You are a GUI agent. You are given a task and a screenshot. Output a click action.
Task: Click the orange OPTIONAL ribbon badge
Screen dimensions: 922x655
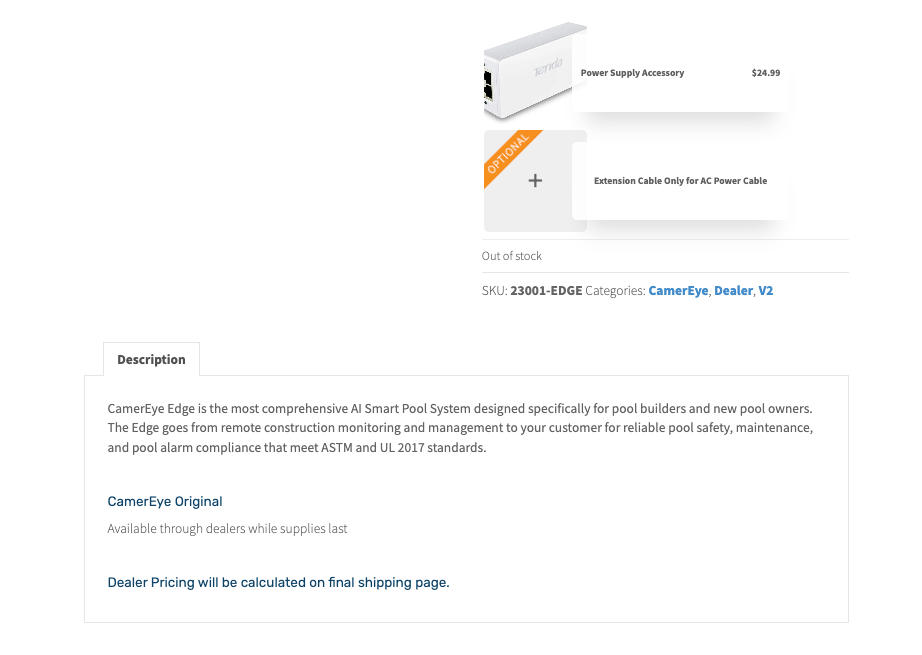pos(508,155)
